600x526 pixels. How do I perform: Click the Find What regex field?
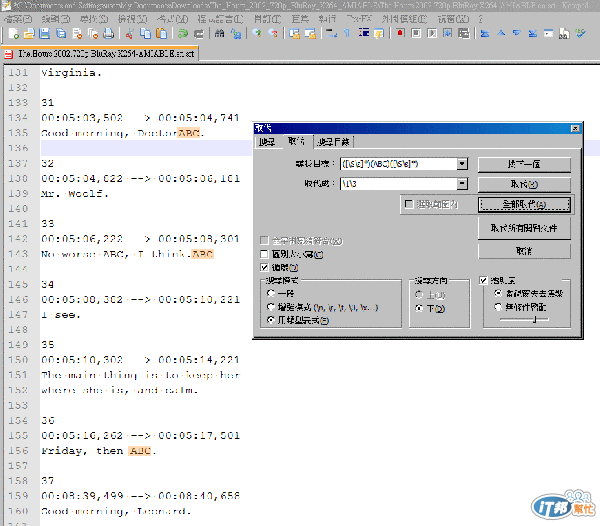pyautogui.click(x=398, y=164)
